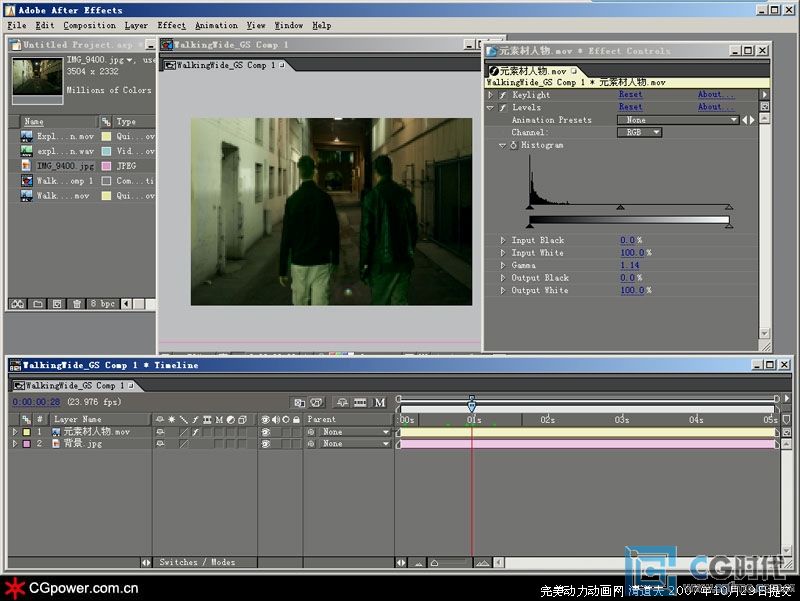Screen dimensions: 800x601
Task: Click the Effect Controls panel menu arrow
Action: click(x=764, y=95)
